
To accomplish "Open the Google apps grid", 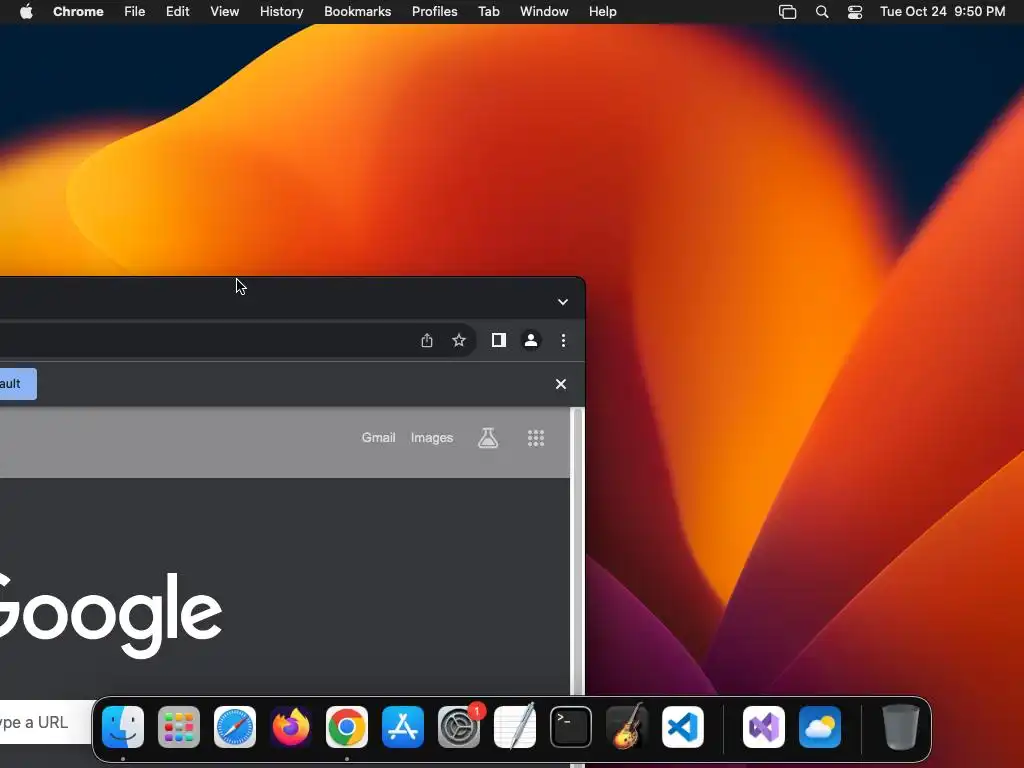I will (536, 438).
